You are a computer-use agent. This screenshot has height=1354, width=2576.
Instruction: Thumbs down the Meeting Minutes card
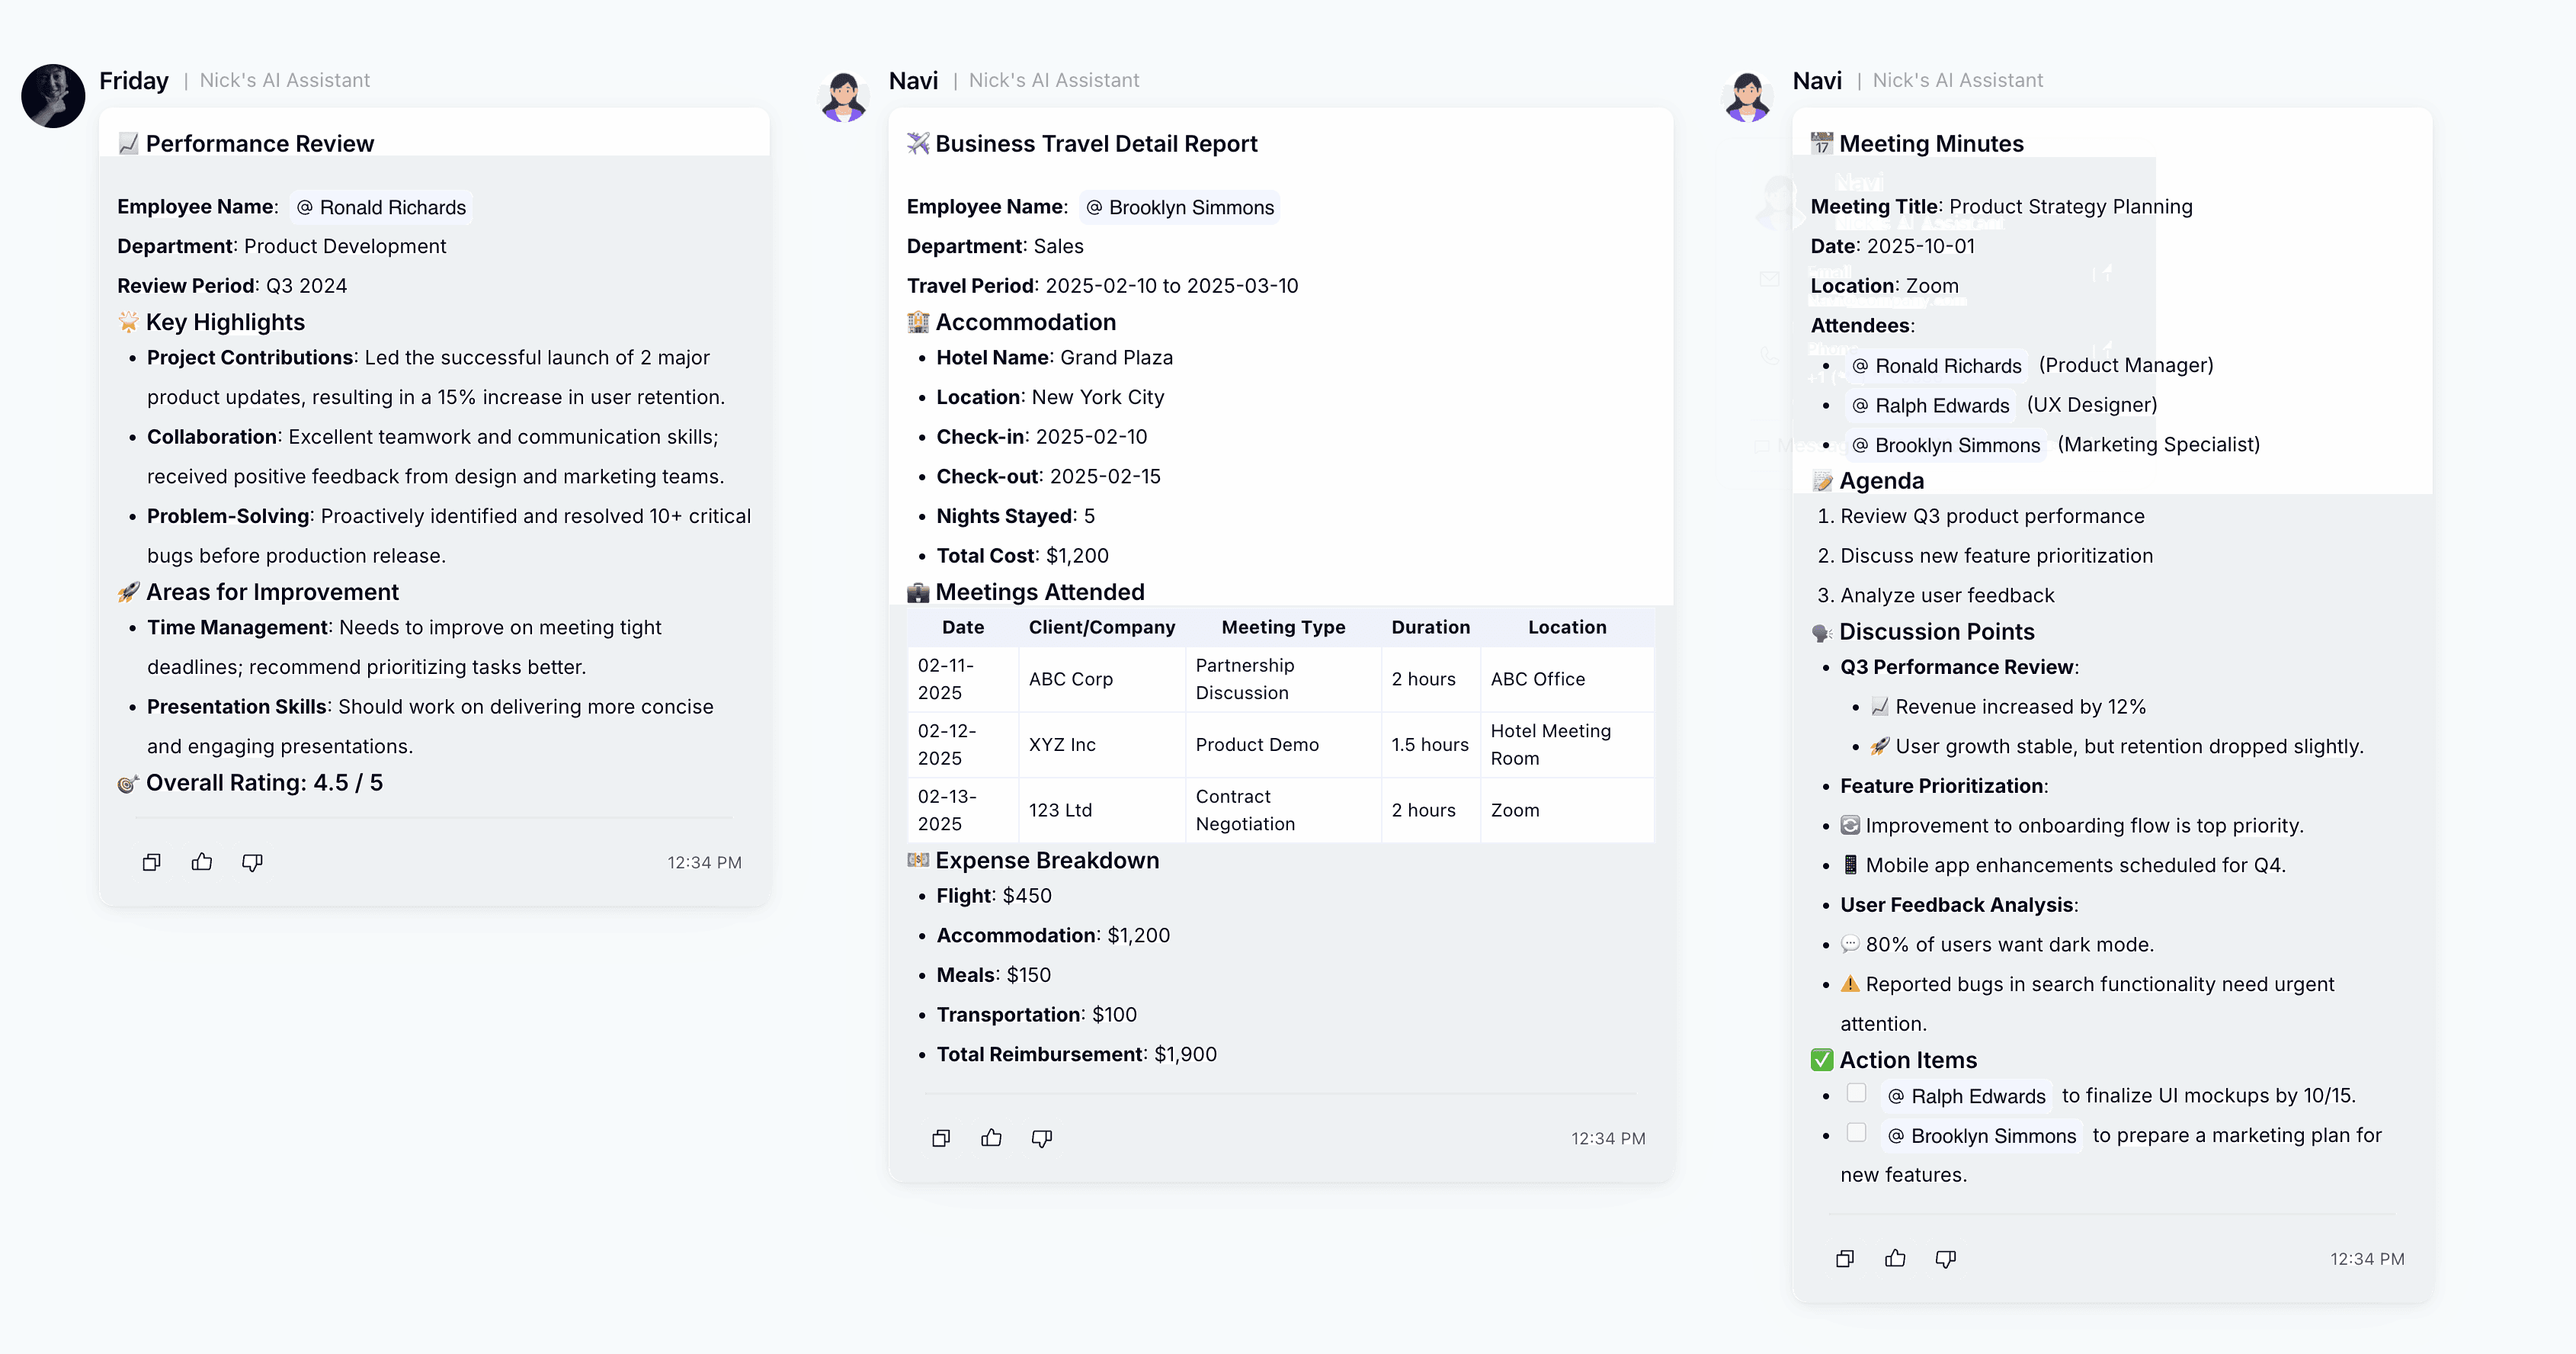pyautogui.click(x=1946, y=1259)
